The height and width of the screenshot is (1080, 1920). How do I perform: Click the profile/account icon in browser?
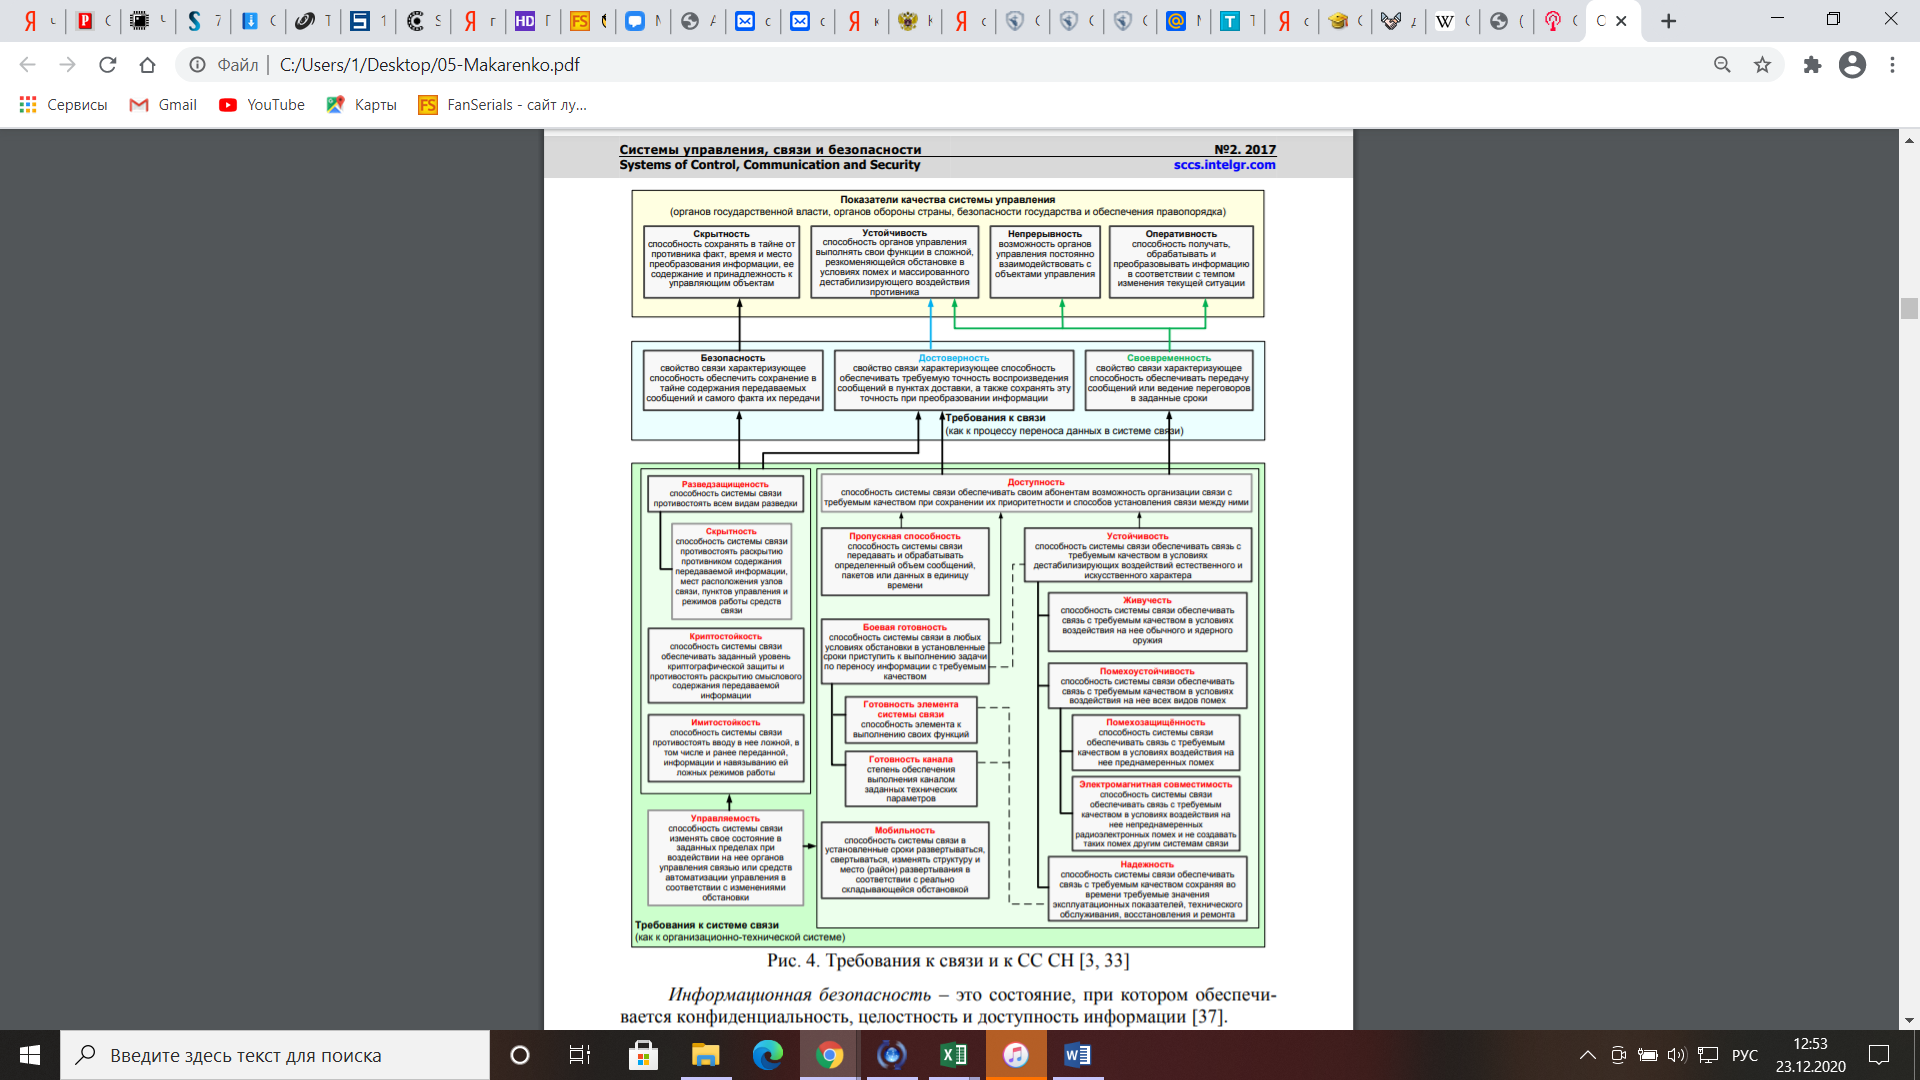click(1853, 65)
